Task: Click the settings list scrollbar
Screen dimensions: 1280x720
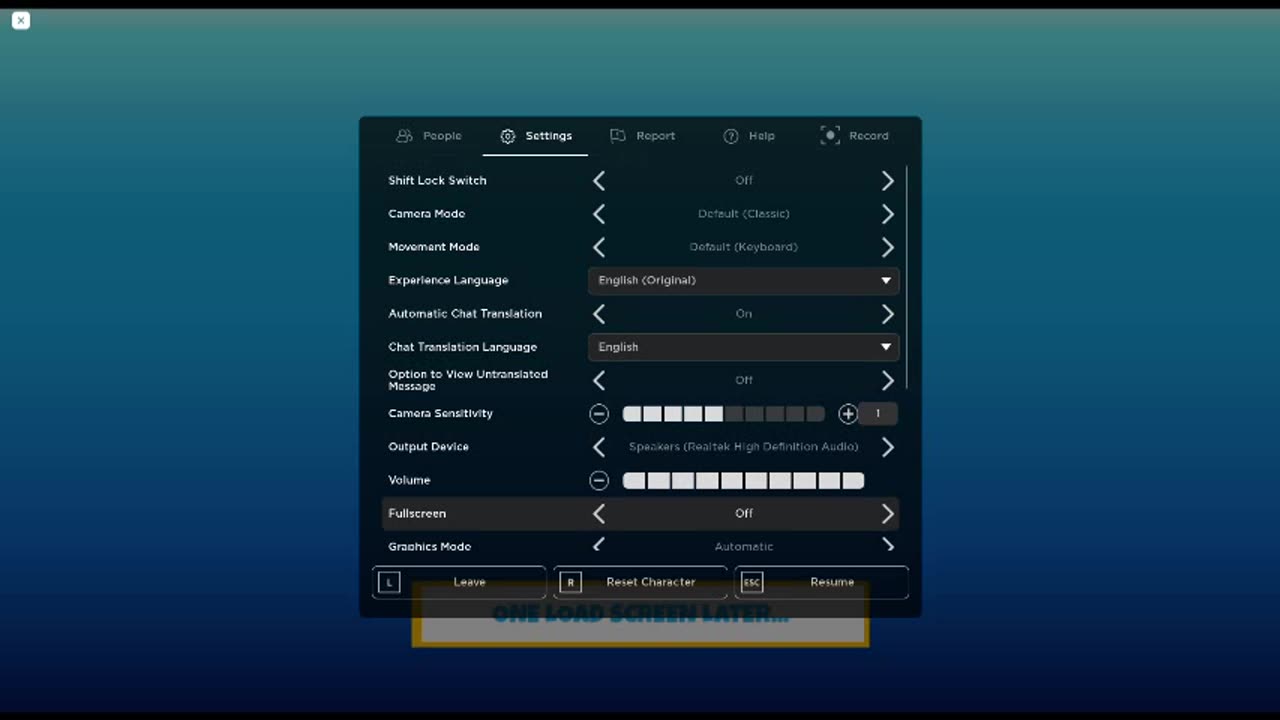Action: (907, 277)
